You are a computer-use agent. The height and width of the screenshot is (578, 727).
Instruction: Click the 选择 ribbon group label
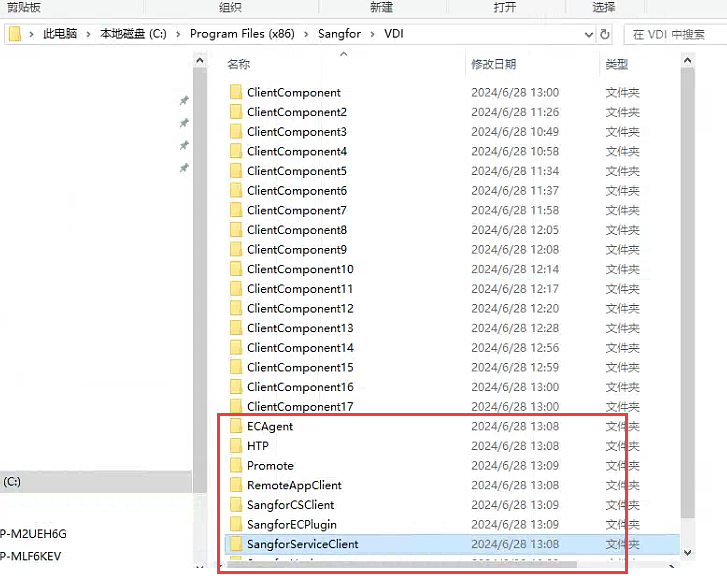(x=604, y=7)
